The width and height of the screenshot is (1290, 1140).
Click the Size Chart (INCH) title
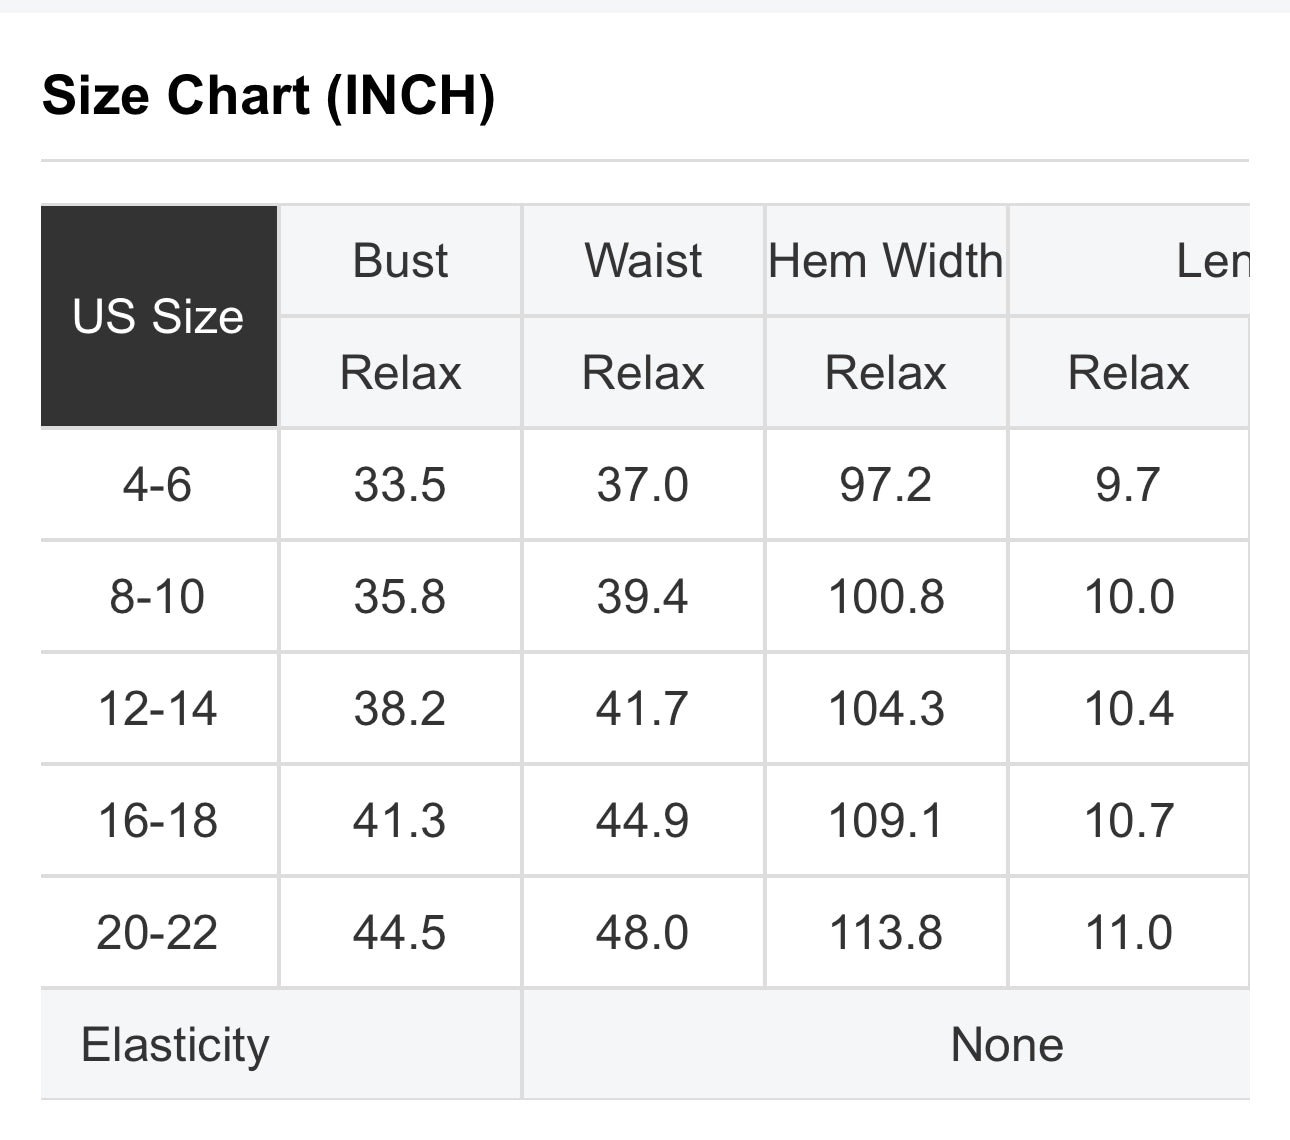(x=268, y=96)
